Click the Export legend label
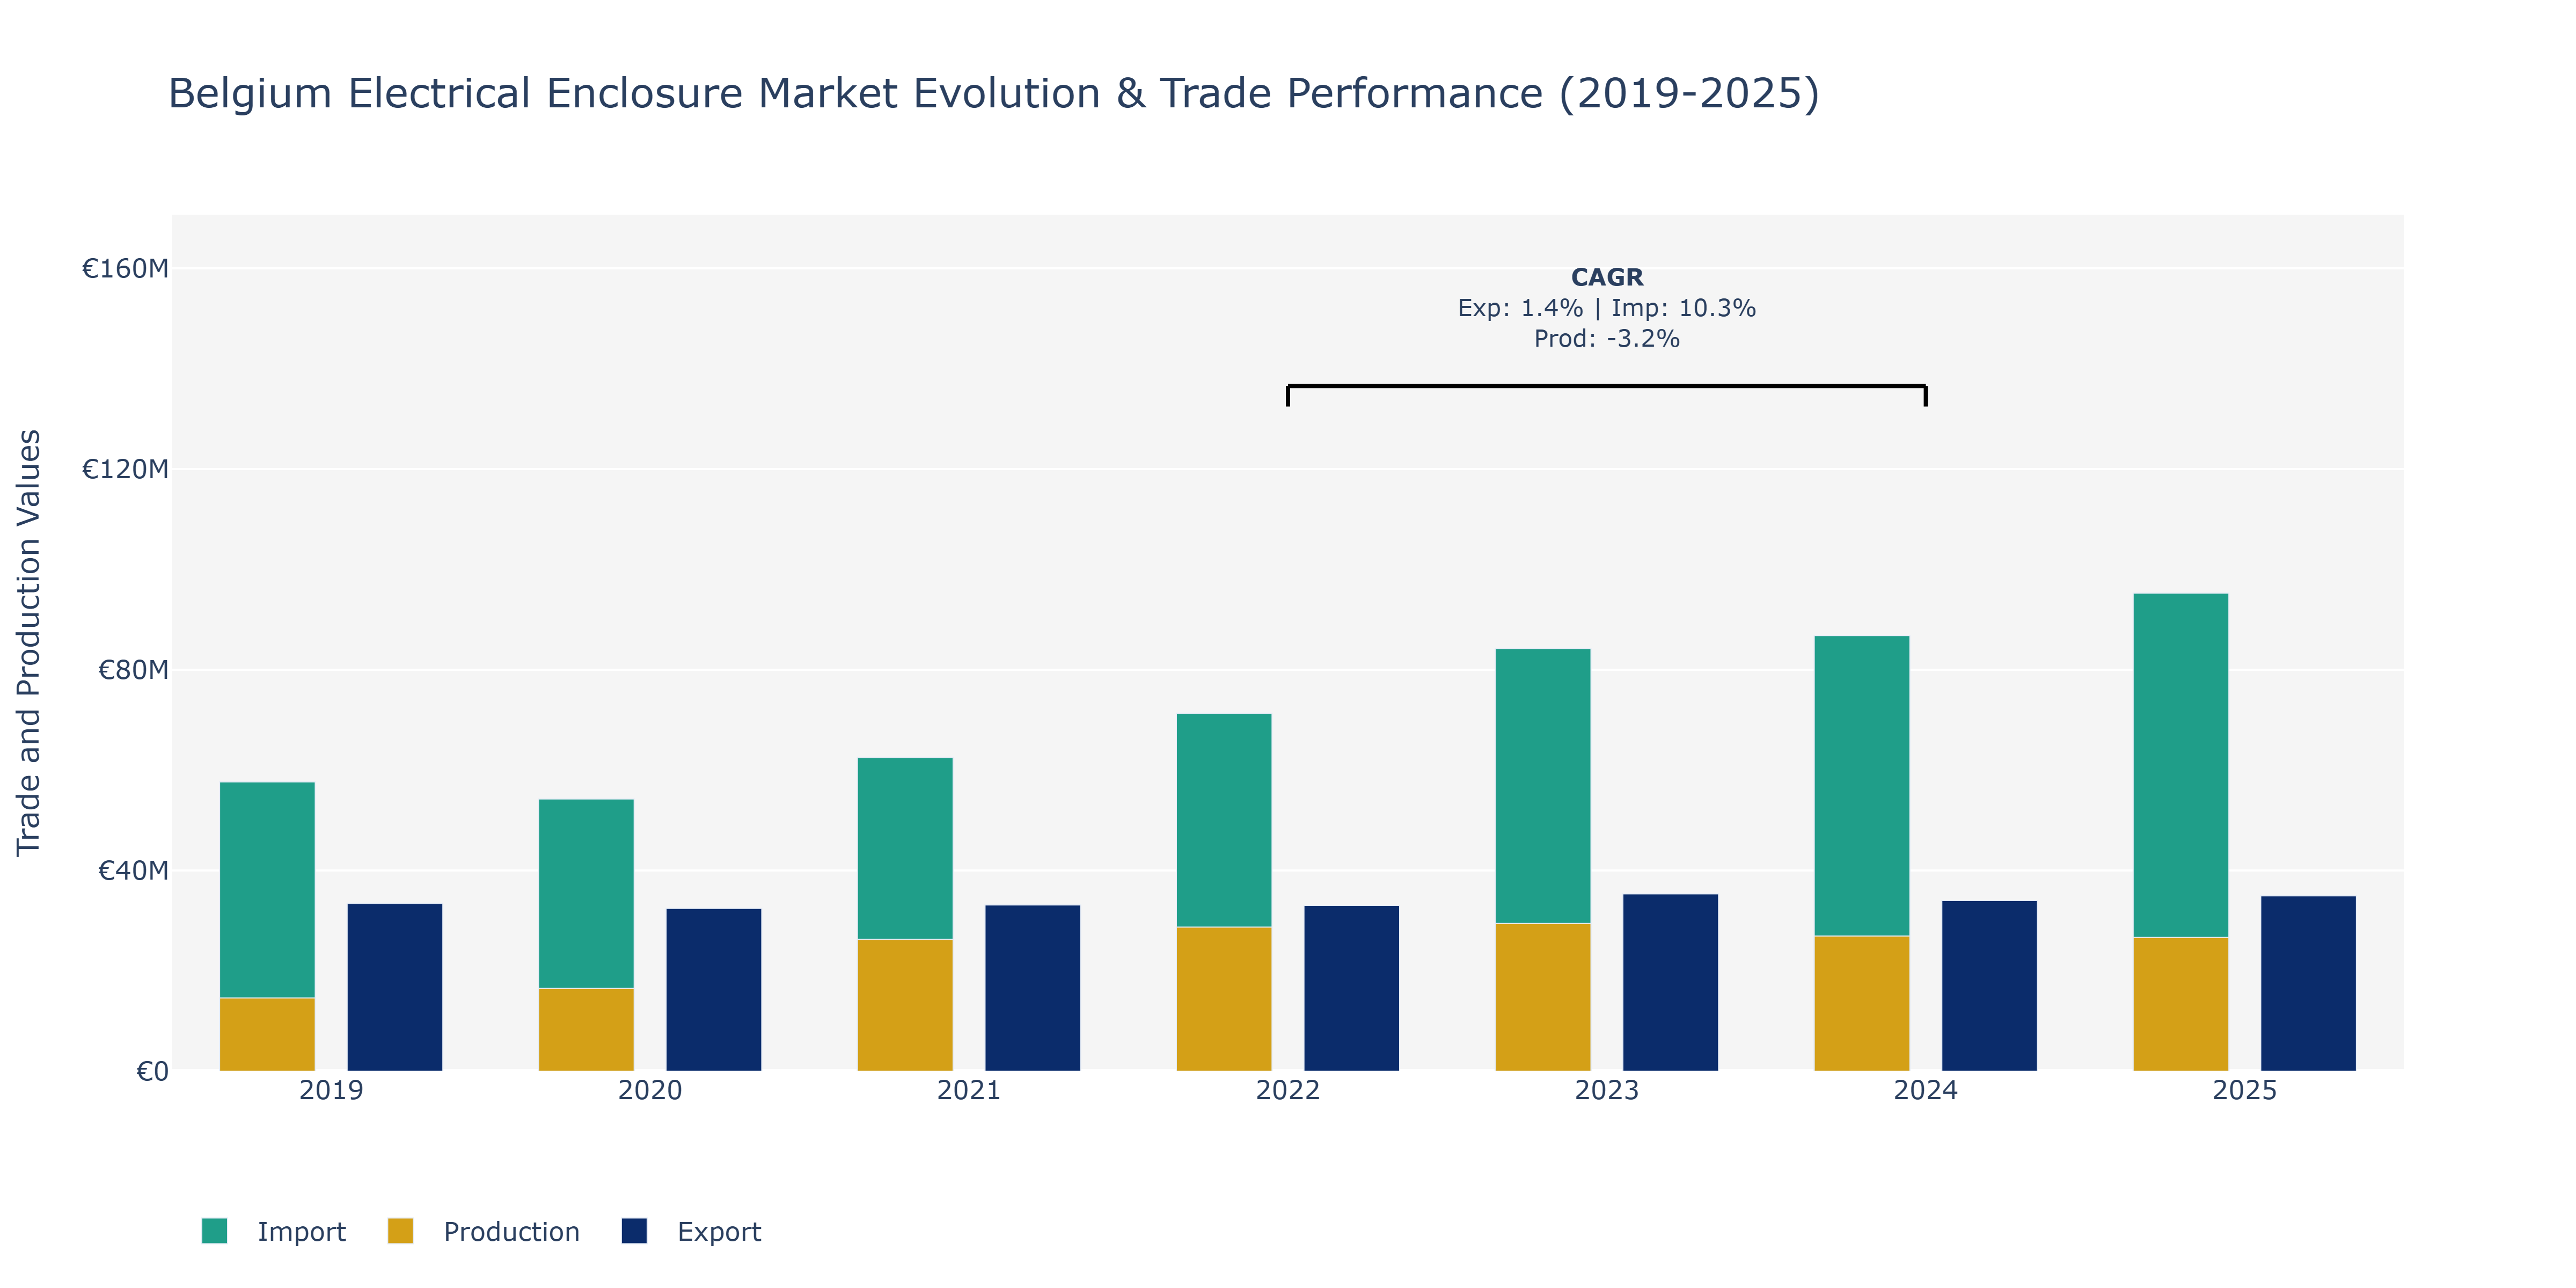Screen dimensions: 2576x1288 pos(719,1232)
